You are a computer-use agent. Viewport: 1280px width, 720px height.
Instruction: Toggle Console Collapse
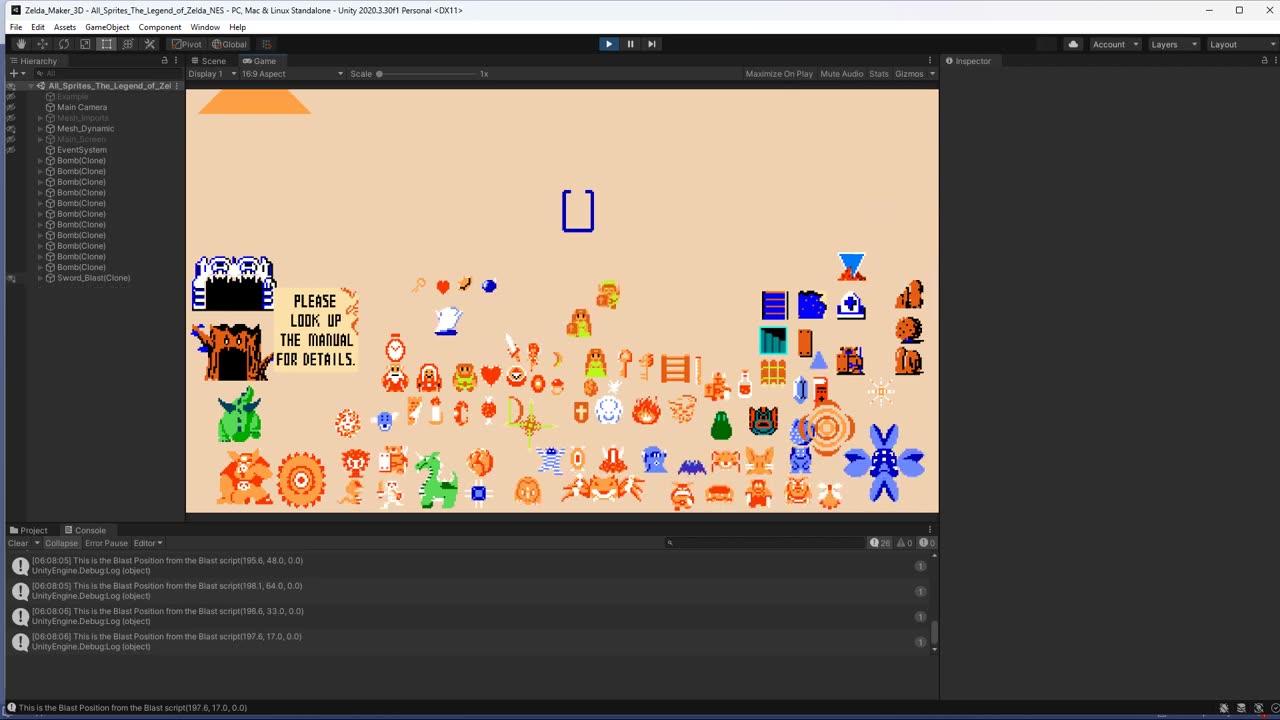tap(61, 543)
